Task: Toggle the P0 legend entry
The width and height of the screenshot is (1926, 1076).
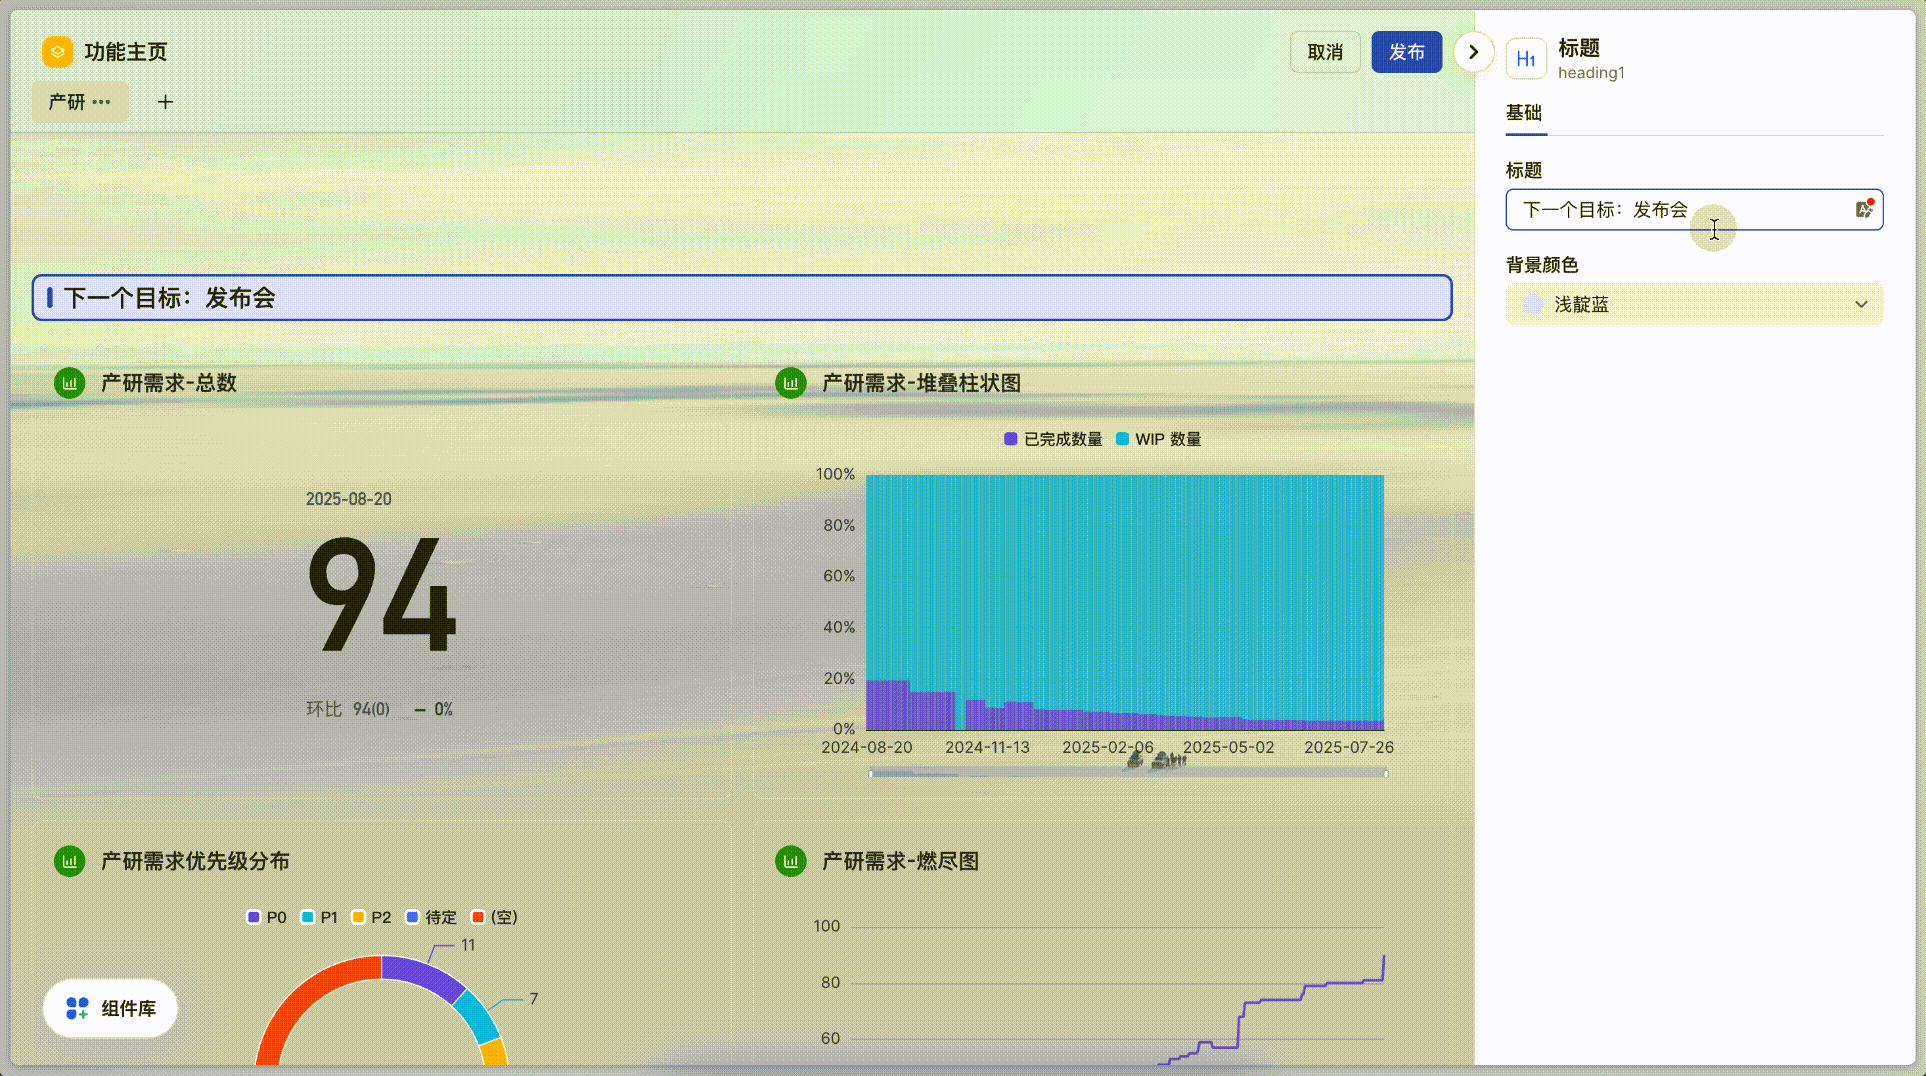Action: (x=267, y=917)
